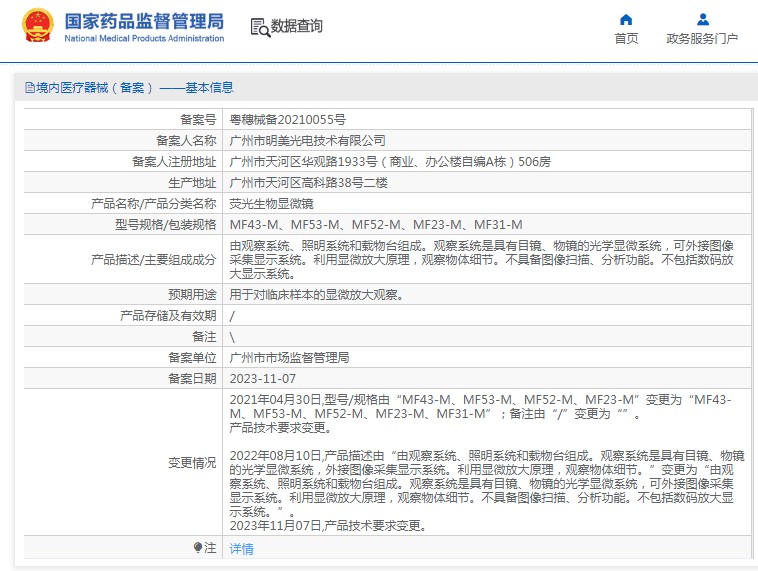The image size is (758, 571).
Task: Click the company name 广州市明美光电技术有限公司
Action: (307, 141)
